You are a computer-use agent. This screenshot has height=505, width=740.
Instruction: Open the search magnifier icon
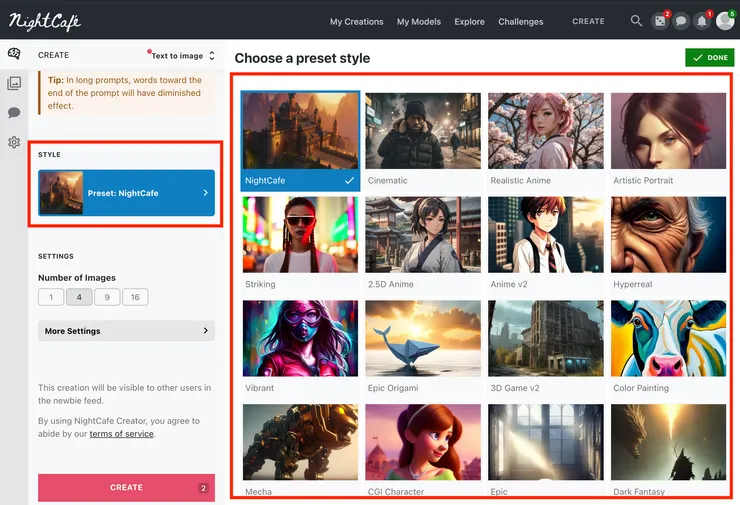click(x=636, y=21)
